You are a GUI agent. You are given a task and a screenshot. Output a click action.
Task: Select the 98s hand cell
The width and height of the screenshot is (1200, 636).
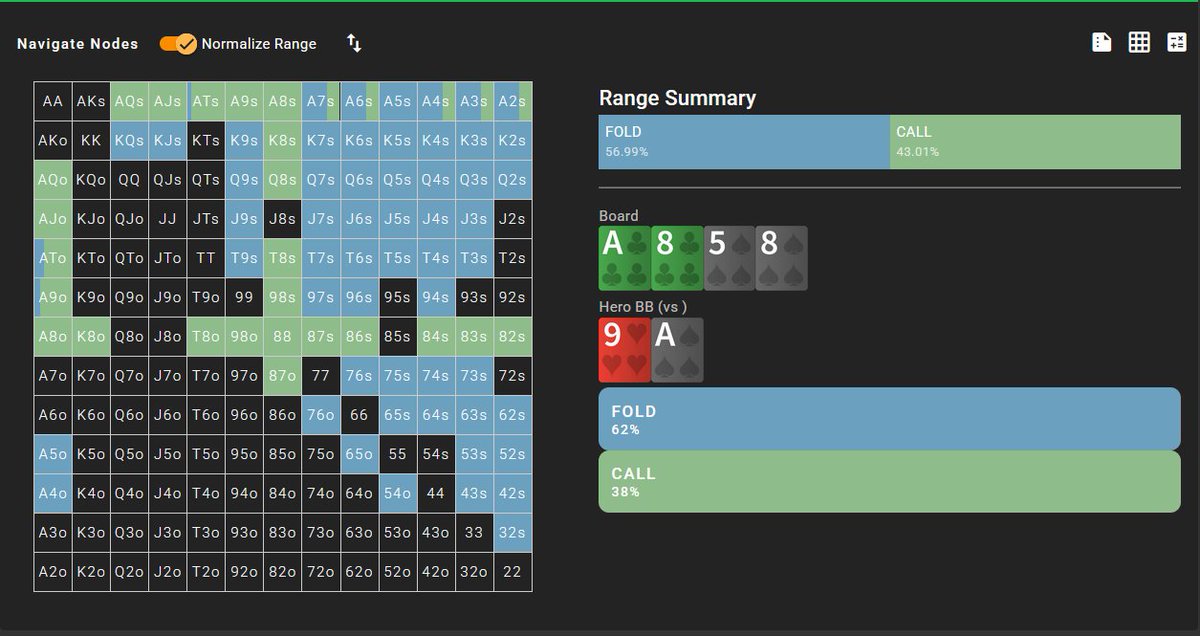pyautogui.click(x=283, y=297)
